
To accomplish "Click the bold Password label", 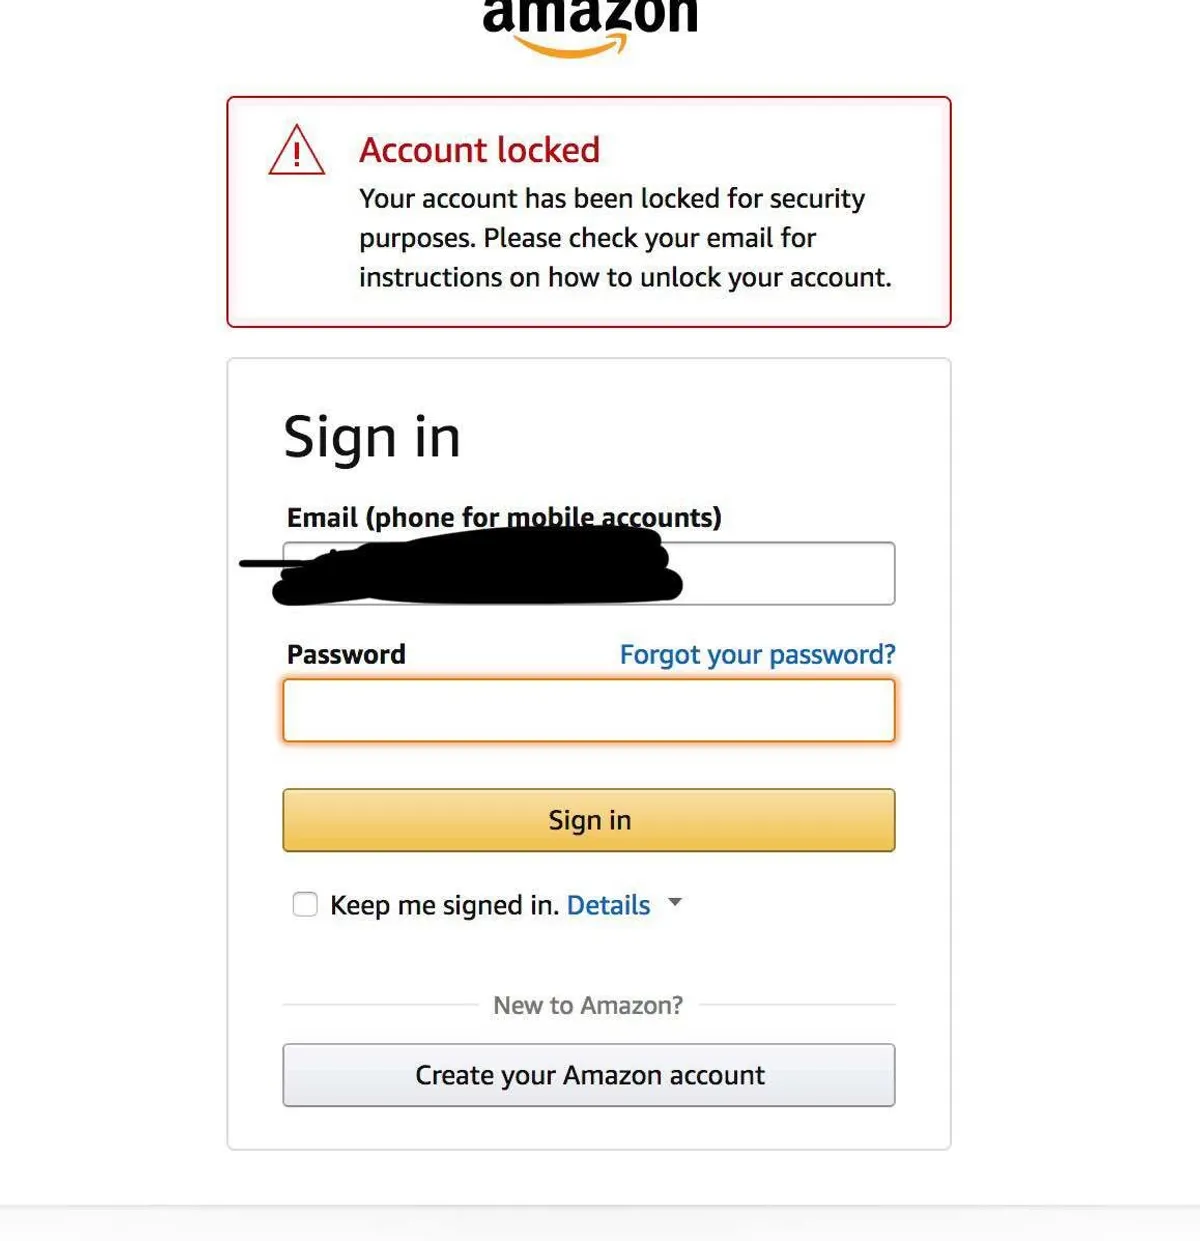I will tap(346, 654).
